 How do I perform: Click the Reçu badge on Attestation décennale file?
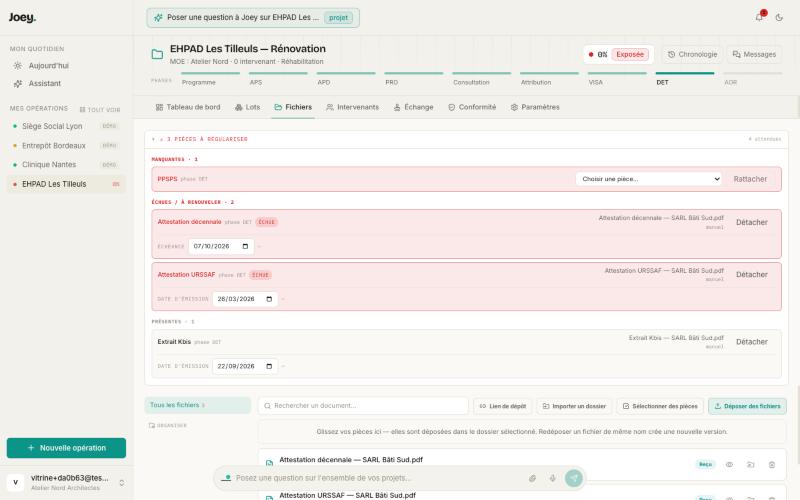[x=706, y=464]
